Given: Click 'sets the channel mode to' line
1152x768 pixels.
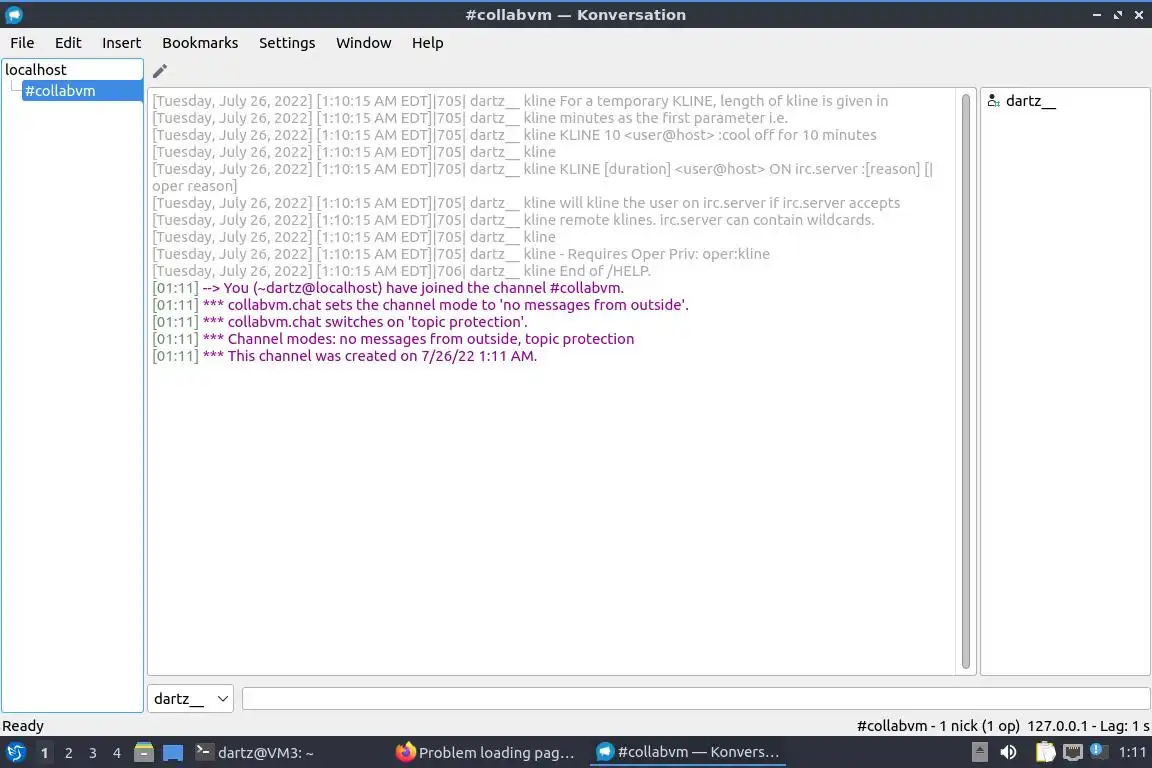Looking at the screenshot, I should pyautogui.click(x=420, y=305).
